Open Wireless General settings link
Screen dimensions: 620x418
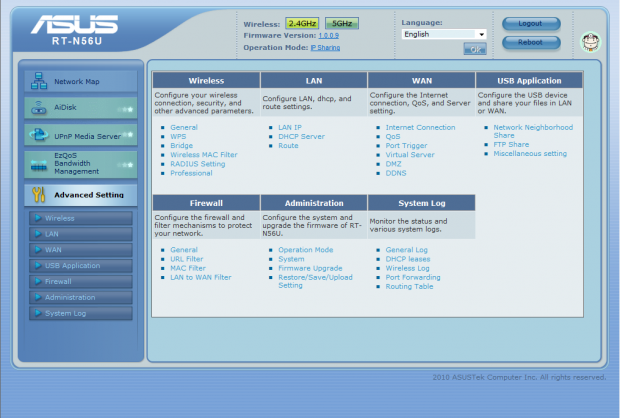tap(184, 127)
